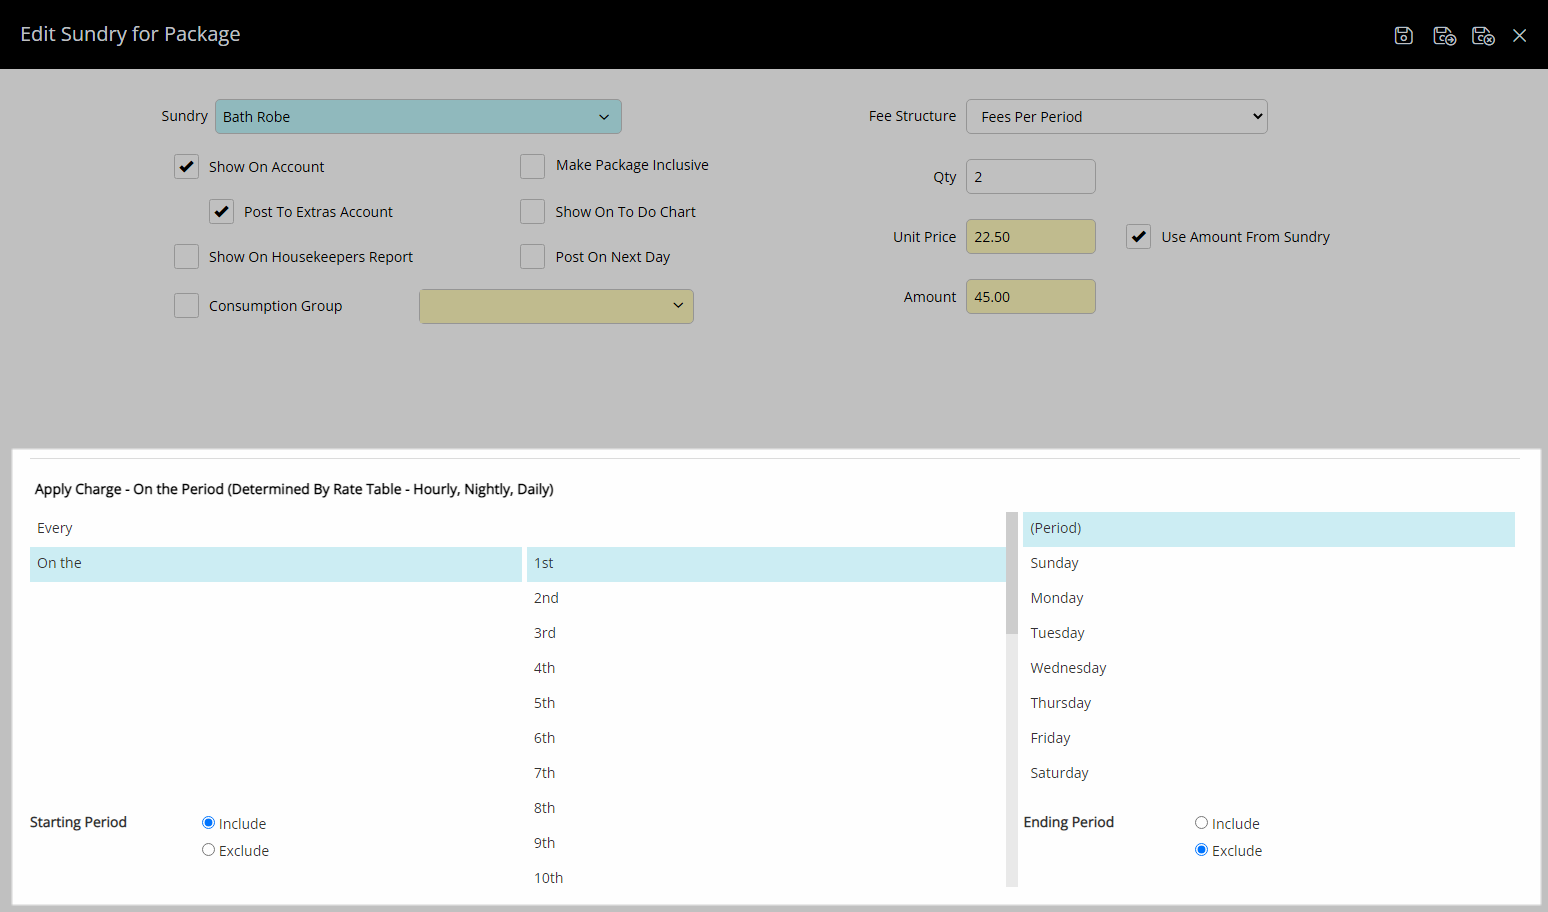
Task: Select 9th in the ordinal list
Action: [766, 844]
